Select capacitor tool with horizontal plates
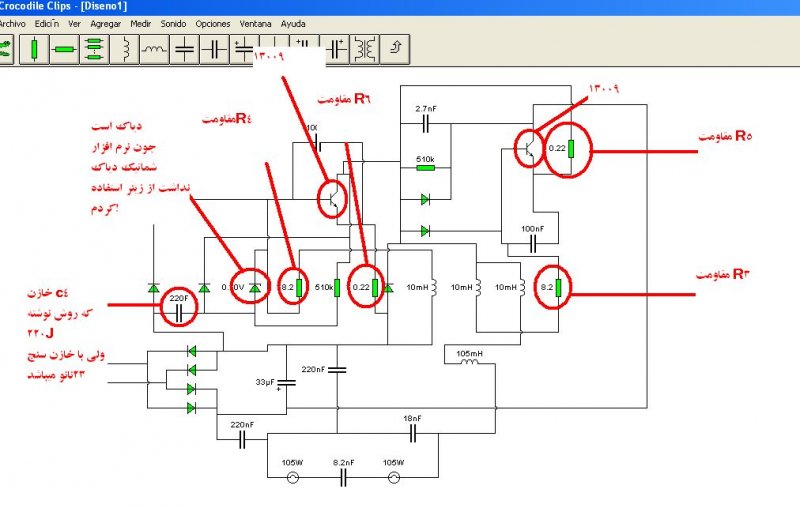Screen dimensions: 800x508 pyautogui.click(x=184, y=49)
